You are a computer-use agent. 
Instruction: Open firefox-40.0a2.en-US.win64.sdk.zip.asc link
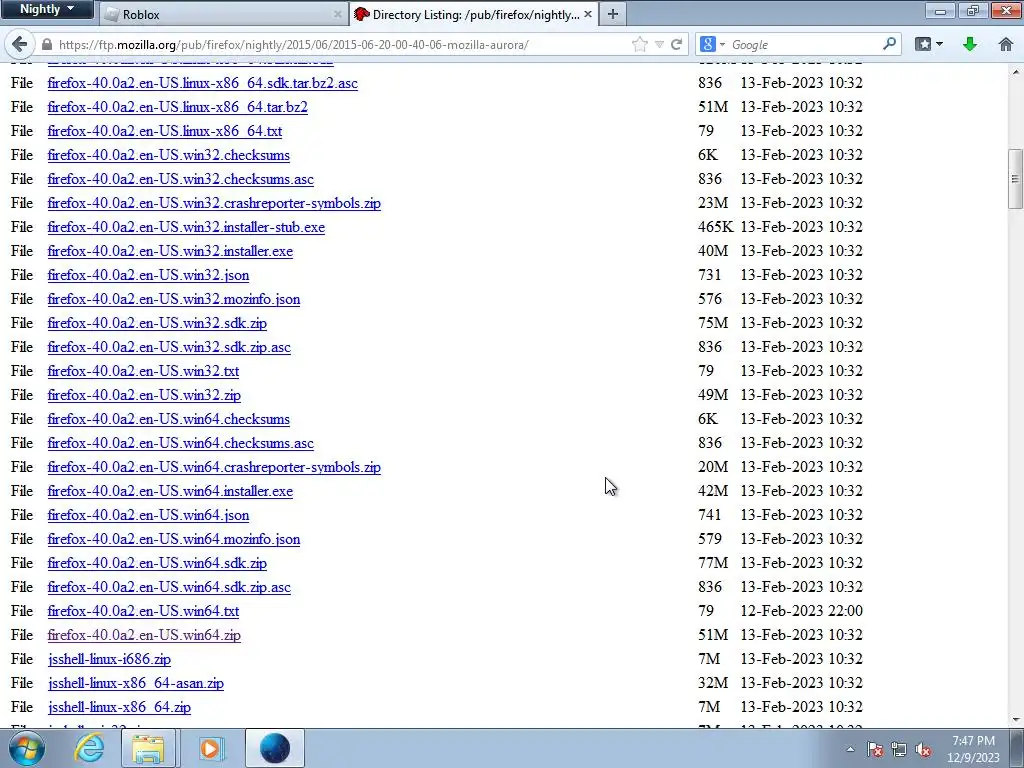pos(169,587)
